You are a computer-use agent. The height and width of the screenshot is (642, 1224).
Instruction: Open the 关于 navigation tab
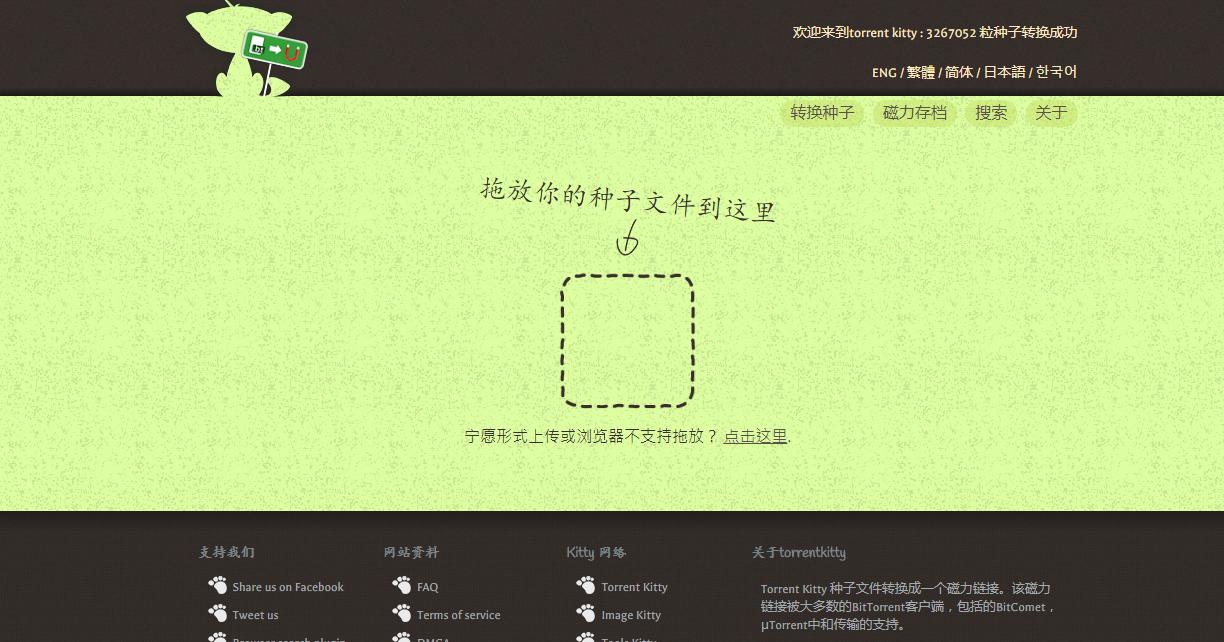point(1049,113)
